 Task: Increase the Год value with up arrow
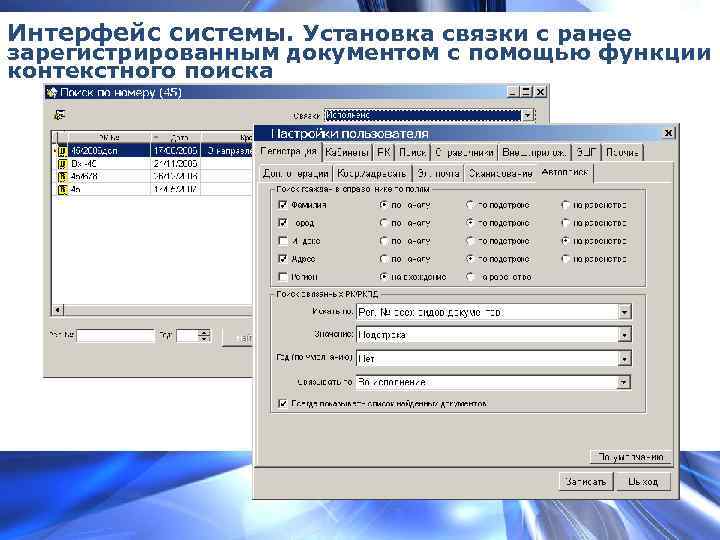205,332
